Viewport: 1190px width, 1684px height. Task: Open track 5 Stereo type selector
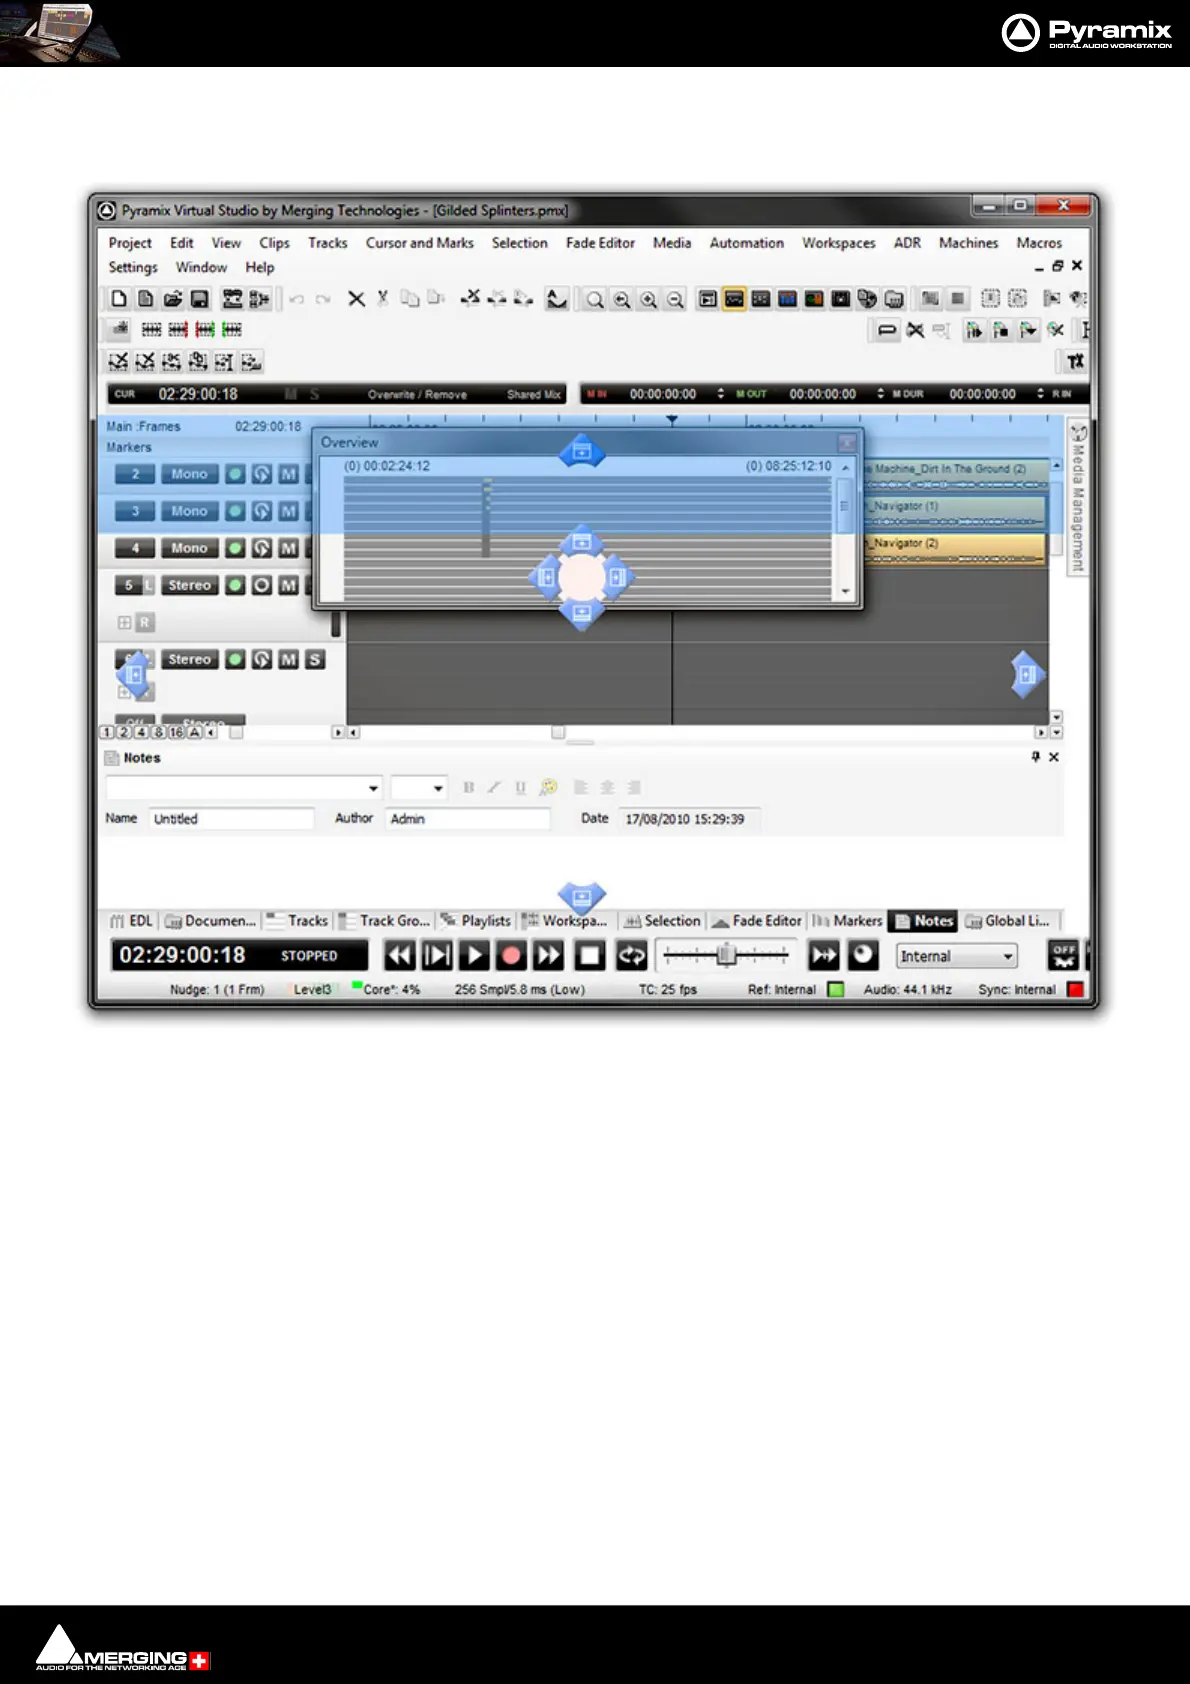pyautogui.click(x=189, y=585)
